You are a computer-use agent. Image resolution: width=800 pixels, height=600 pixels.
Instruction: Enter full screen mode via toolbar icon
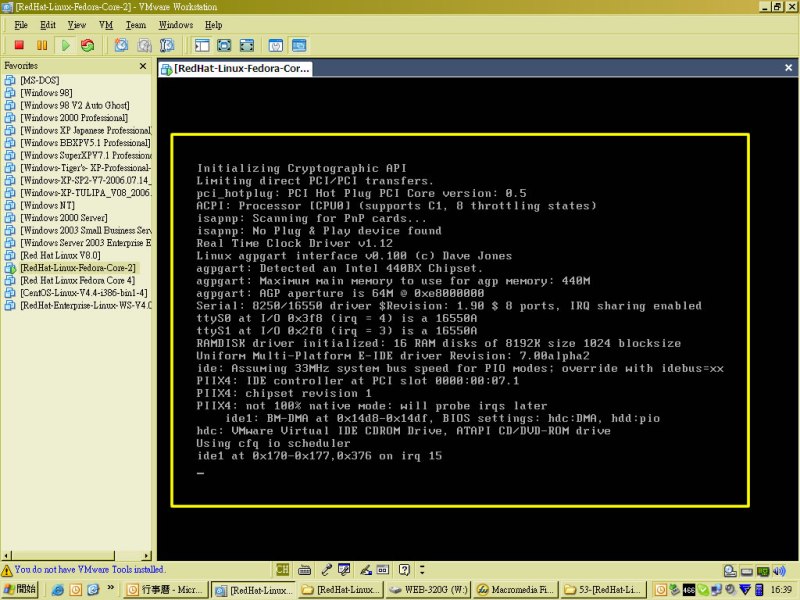click(247, 45)
